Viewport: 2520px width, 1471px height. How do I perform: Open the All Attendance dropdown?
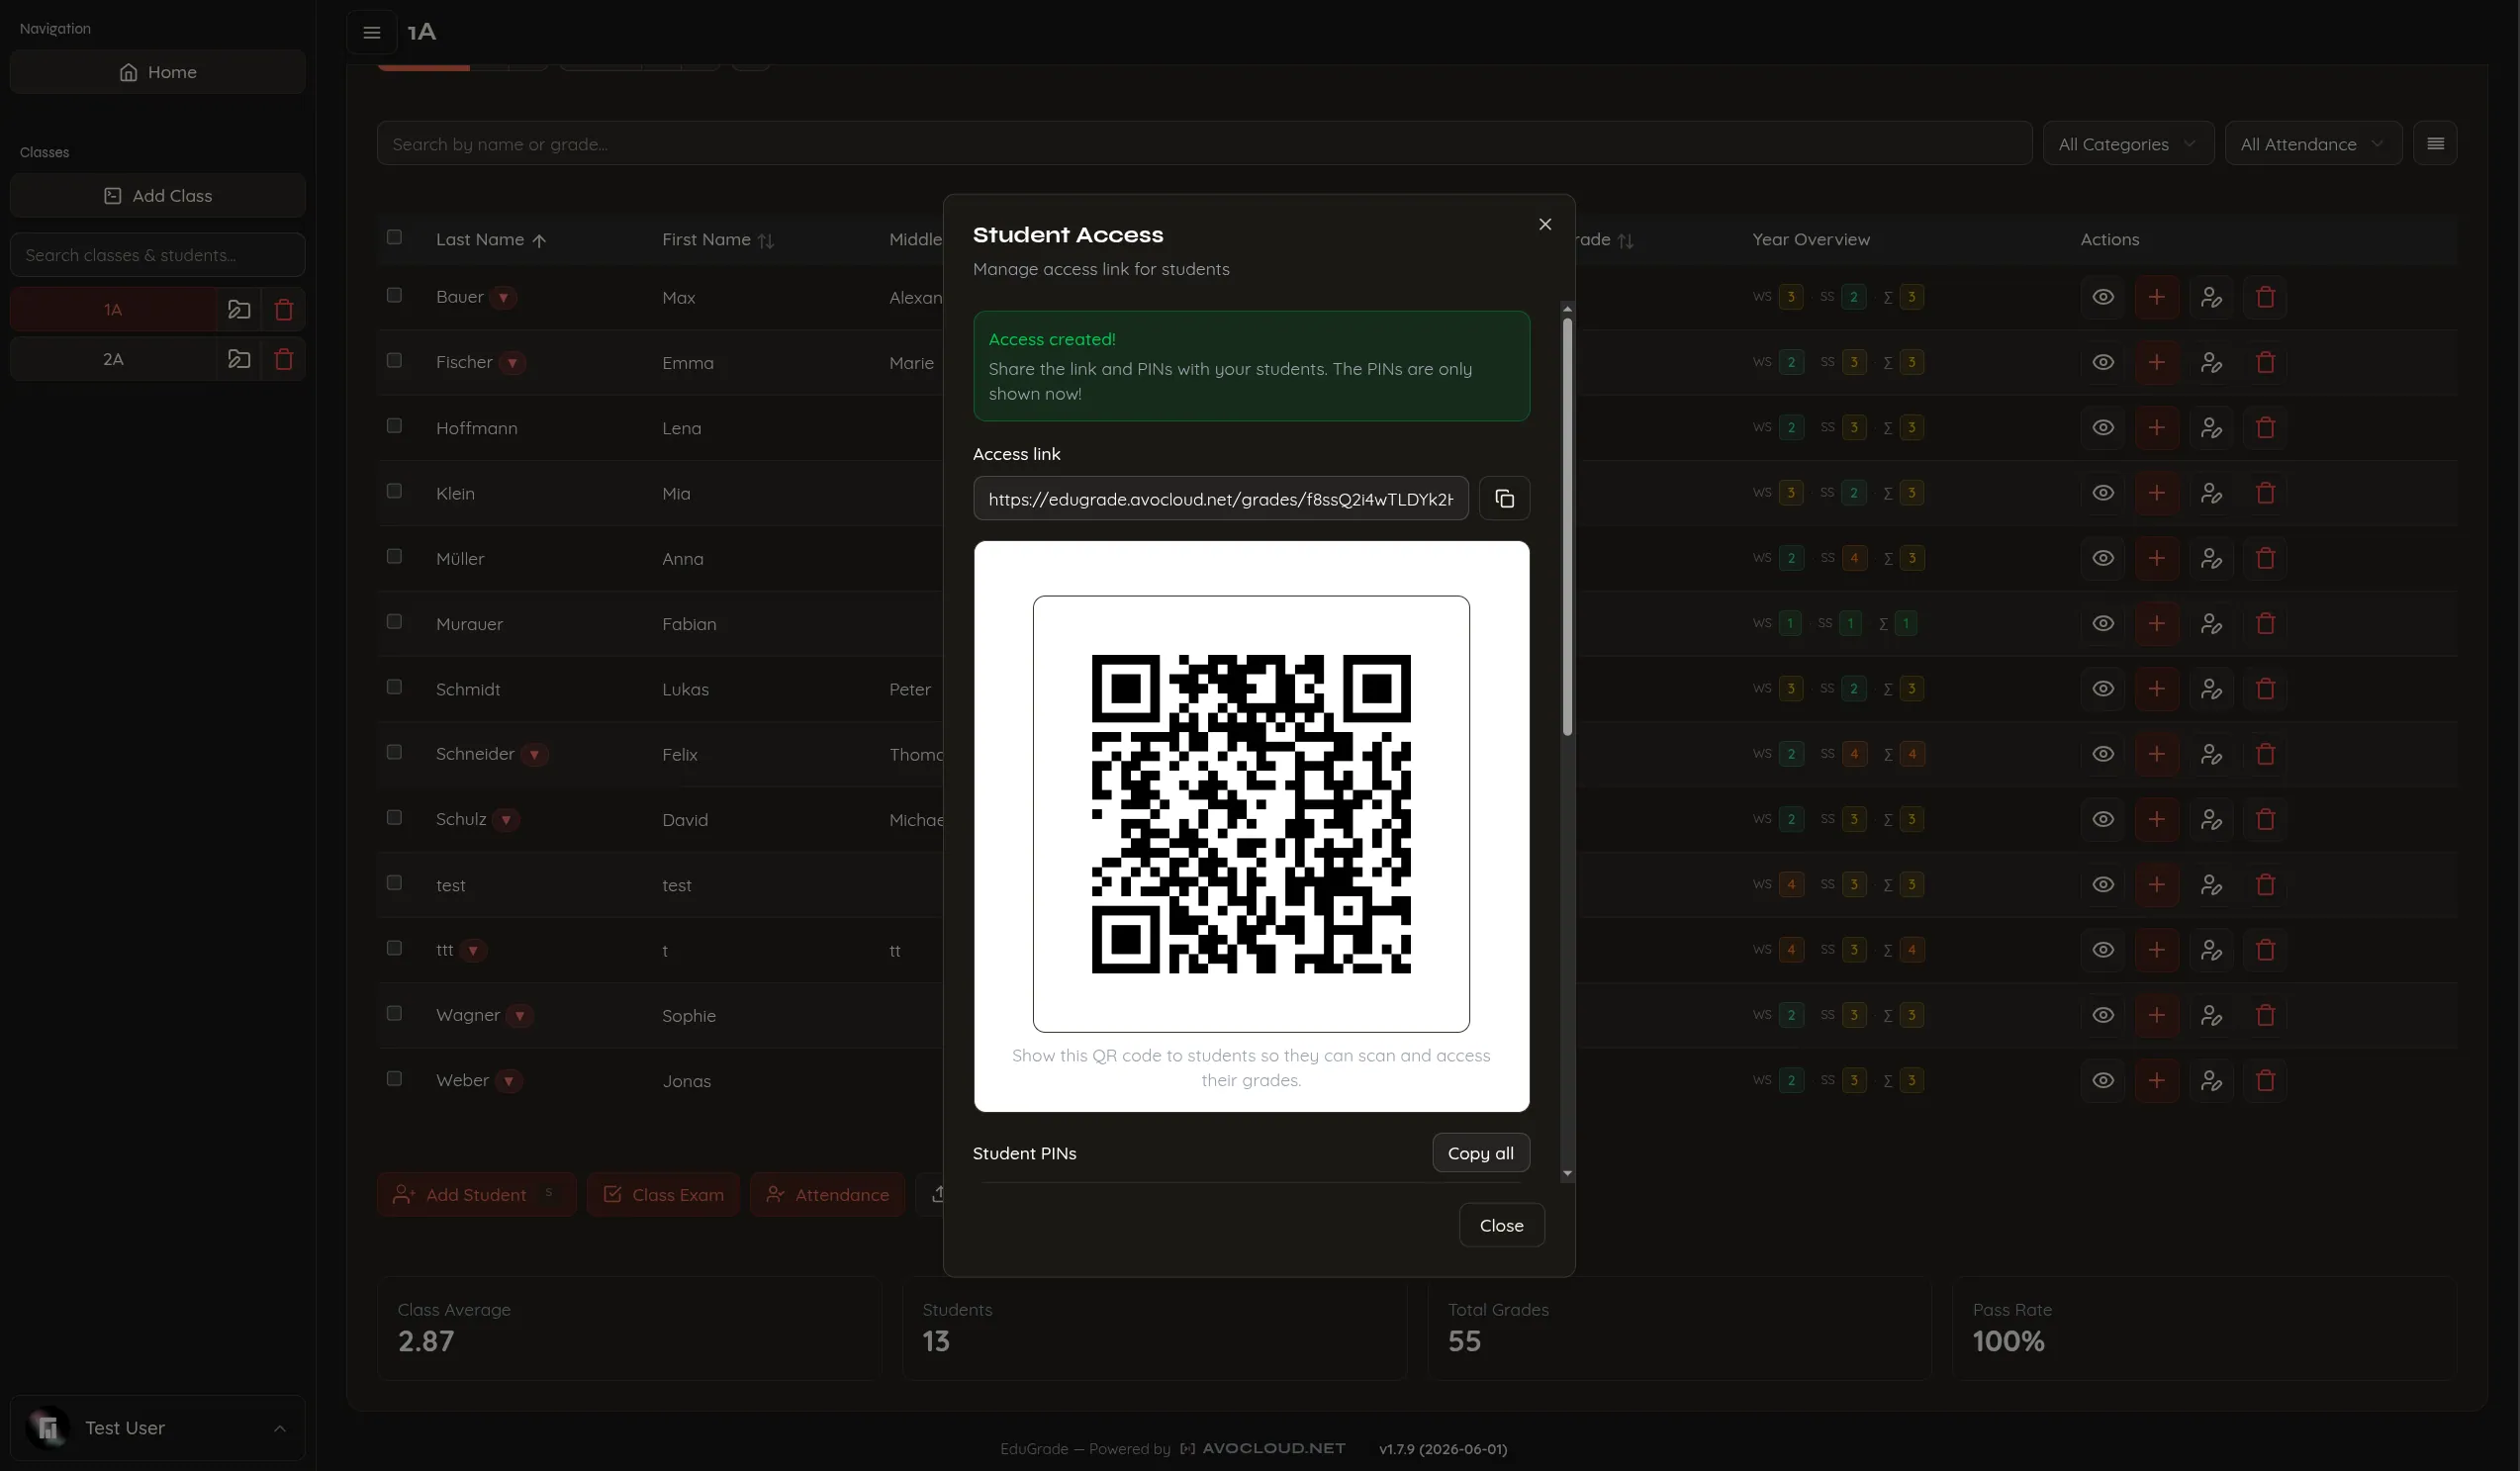(x=2313, y=144)
